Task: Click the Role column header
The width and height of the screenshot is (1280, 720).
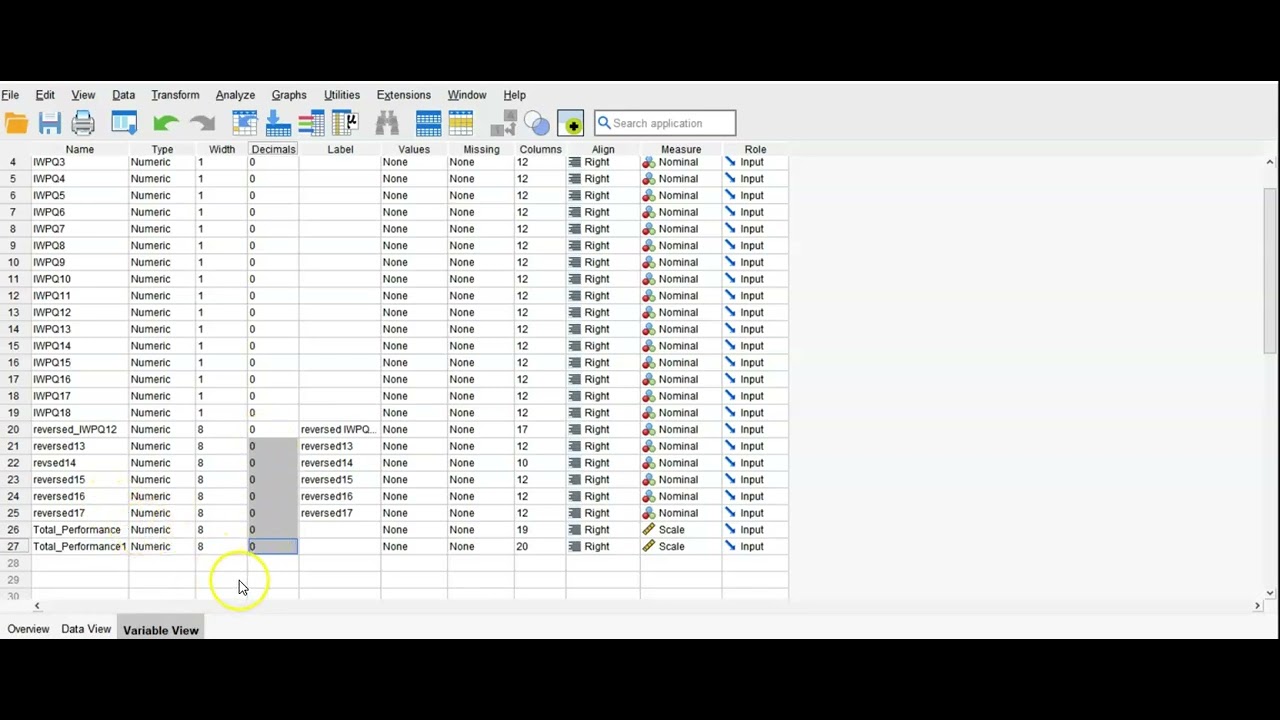Action: click(x=755, y=149)
